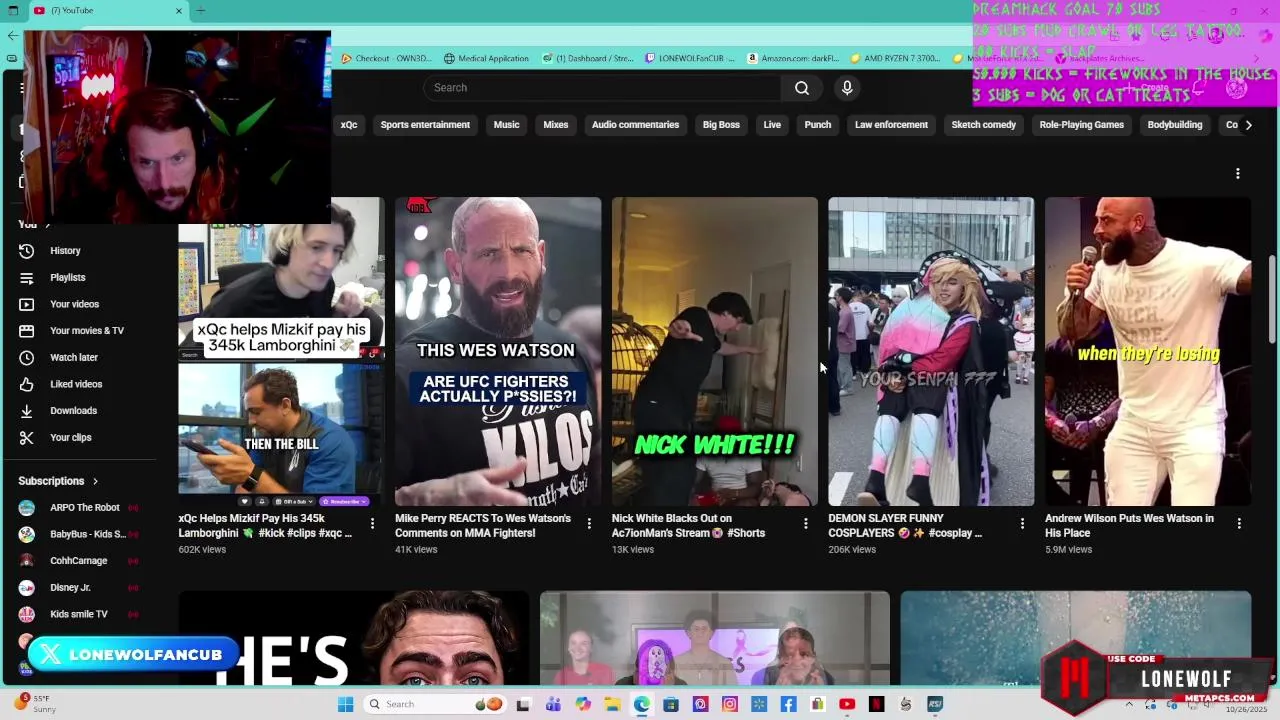
Task: Open the CohhCarnage subscription channel
Action: (78, 561)
